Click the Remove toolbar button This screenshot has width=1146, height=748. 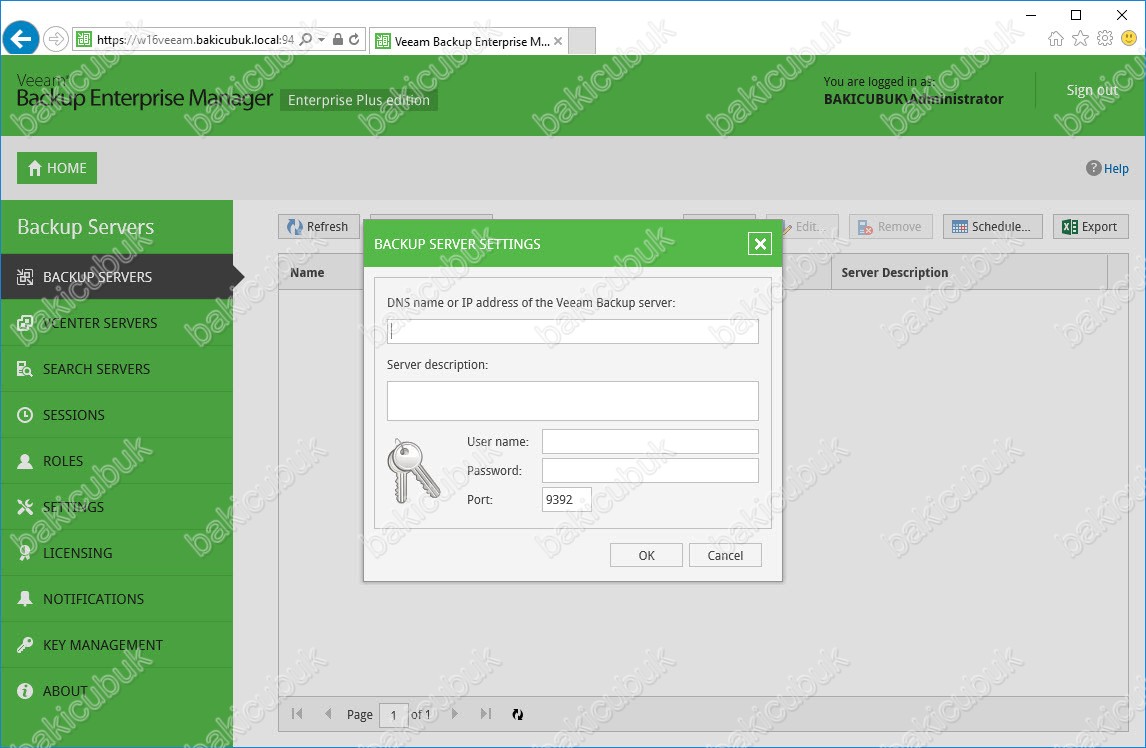(891, 227)
